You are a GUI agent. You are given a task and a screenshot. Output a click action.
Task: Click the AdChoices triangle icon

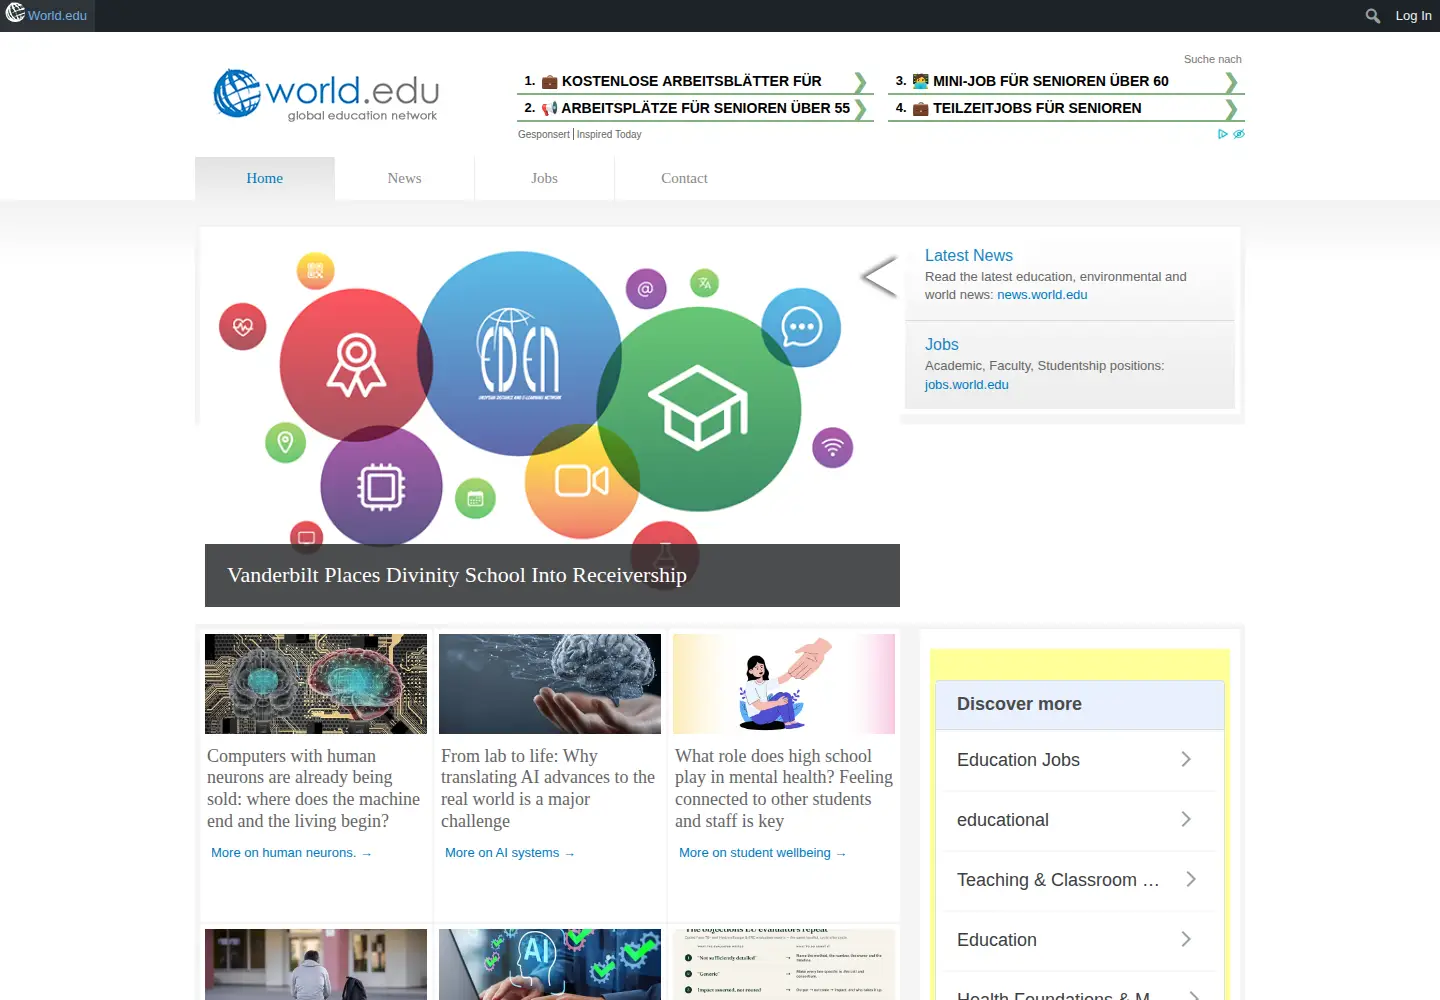[x=1222, y=134]
